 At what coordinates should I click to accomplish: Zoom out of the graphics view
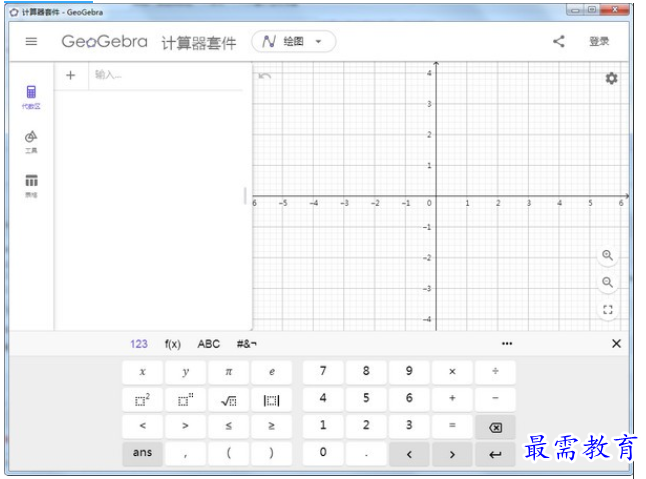click(x=608, y=283)
